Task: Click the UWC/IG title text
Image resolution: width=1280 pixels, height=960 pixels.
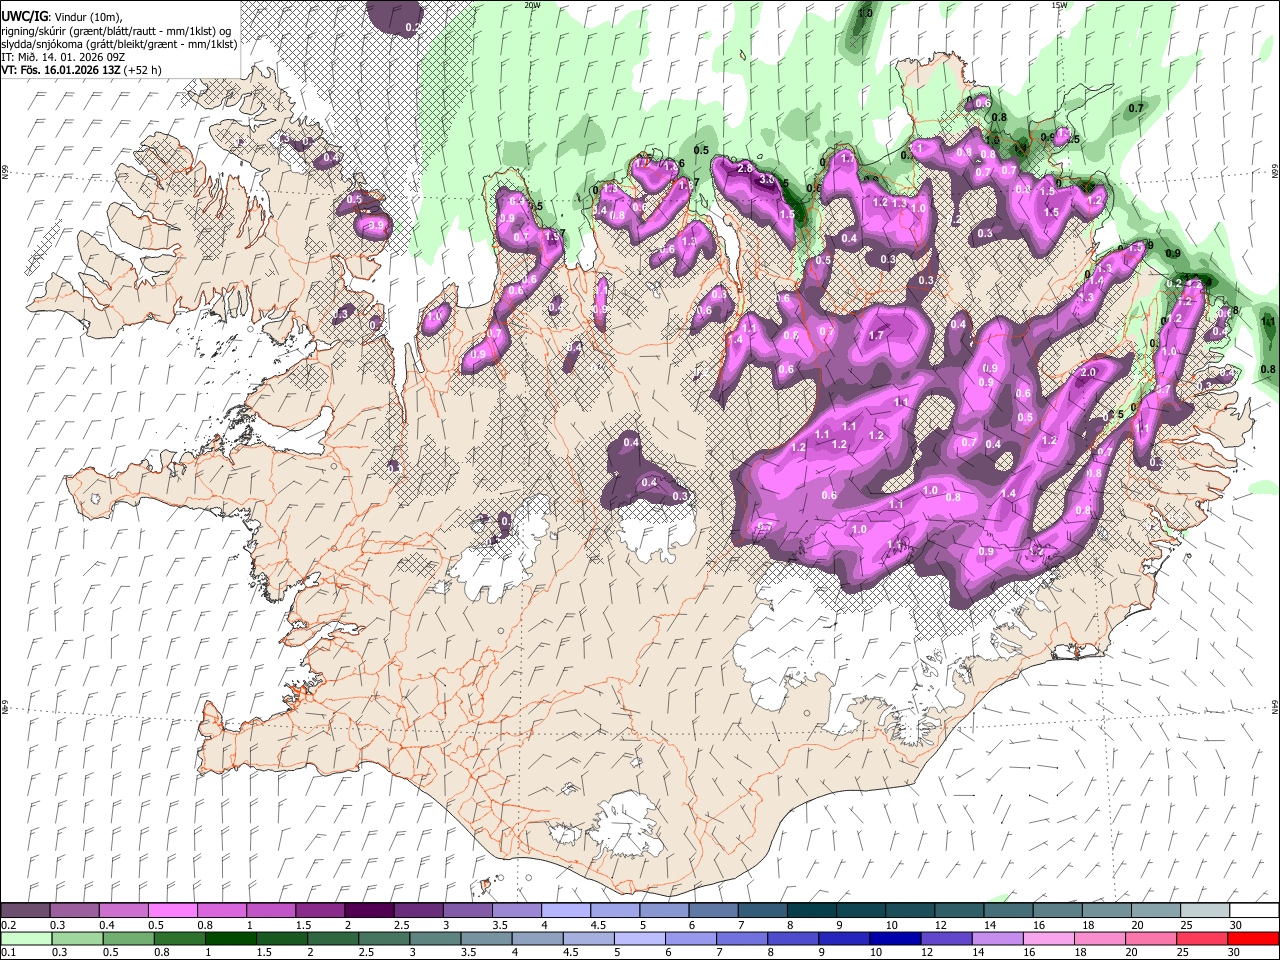Action: 24,16
